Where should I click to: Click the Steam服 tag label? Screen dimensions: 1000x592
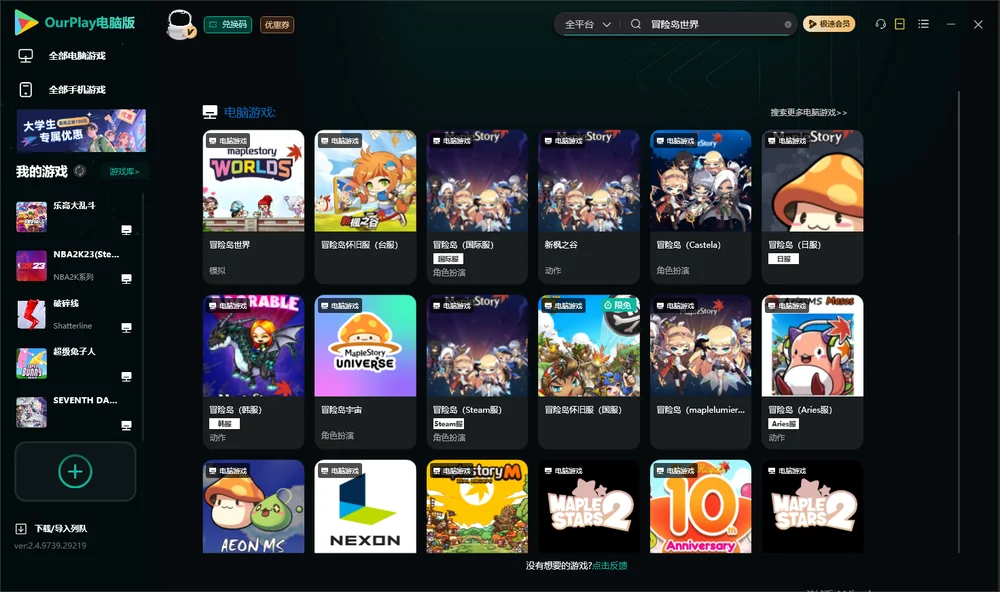coord(448,424)
